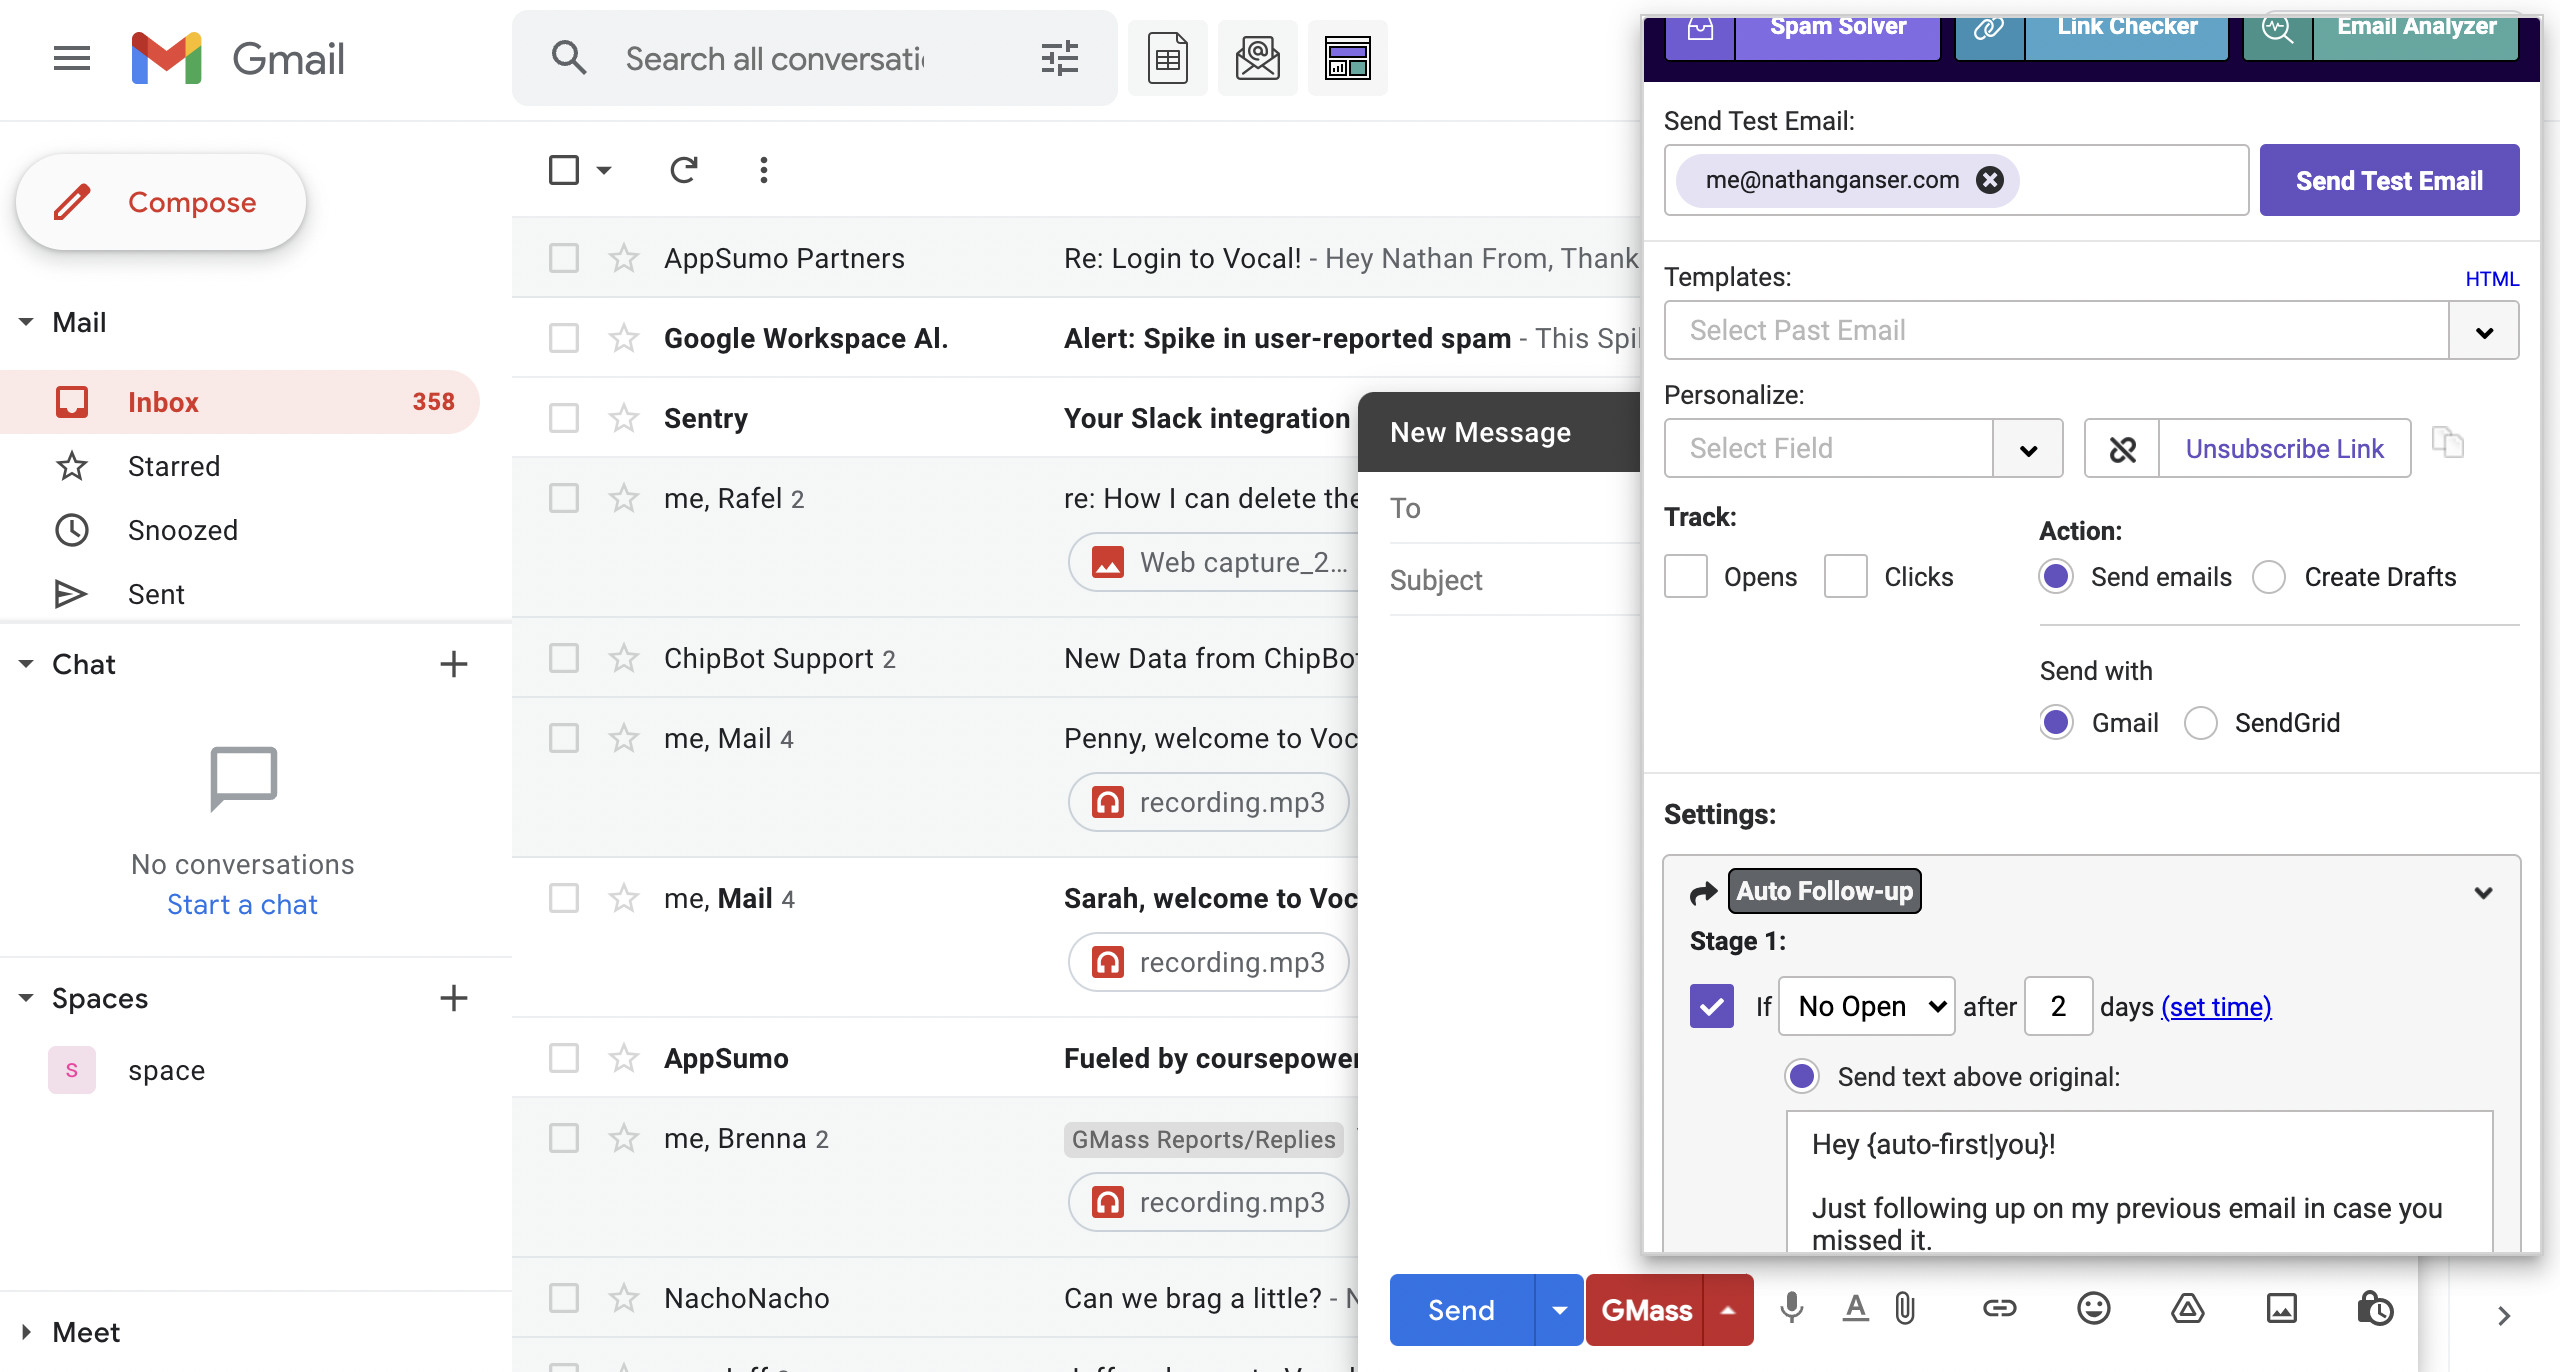Uncheck the Stage 1 follow-up checkbox
Viewport: 2560px width, 1372px height.
click(1712, 1006)
